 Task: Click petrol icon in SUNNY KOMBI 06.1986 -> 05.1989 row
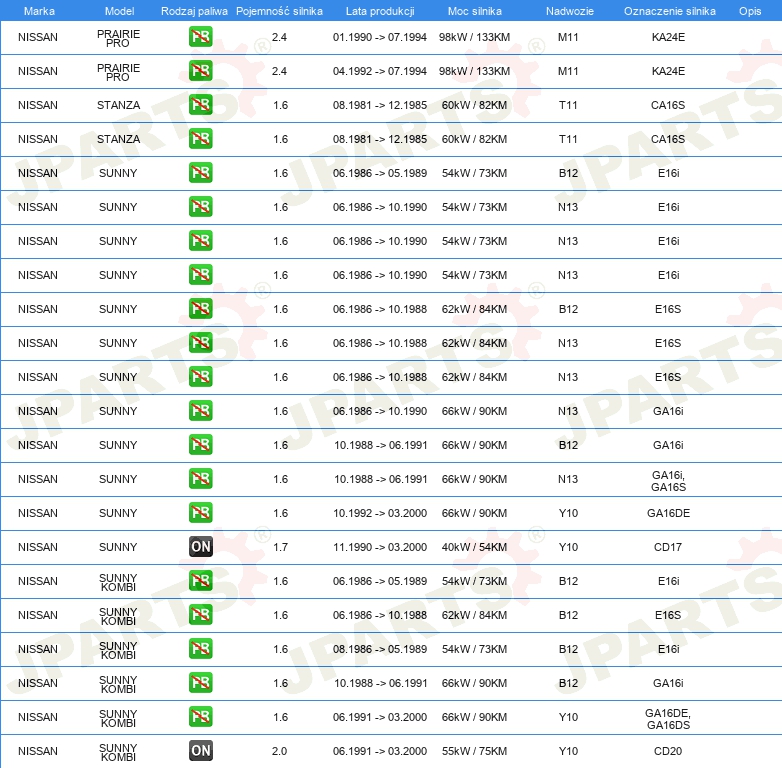[x=200, y=581]
